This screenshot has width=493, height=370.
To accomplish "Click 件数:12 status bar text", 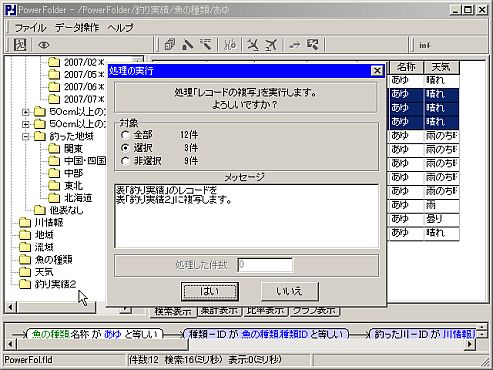I will coord(144,360).
